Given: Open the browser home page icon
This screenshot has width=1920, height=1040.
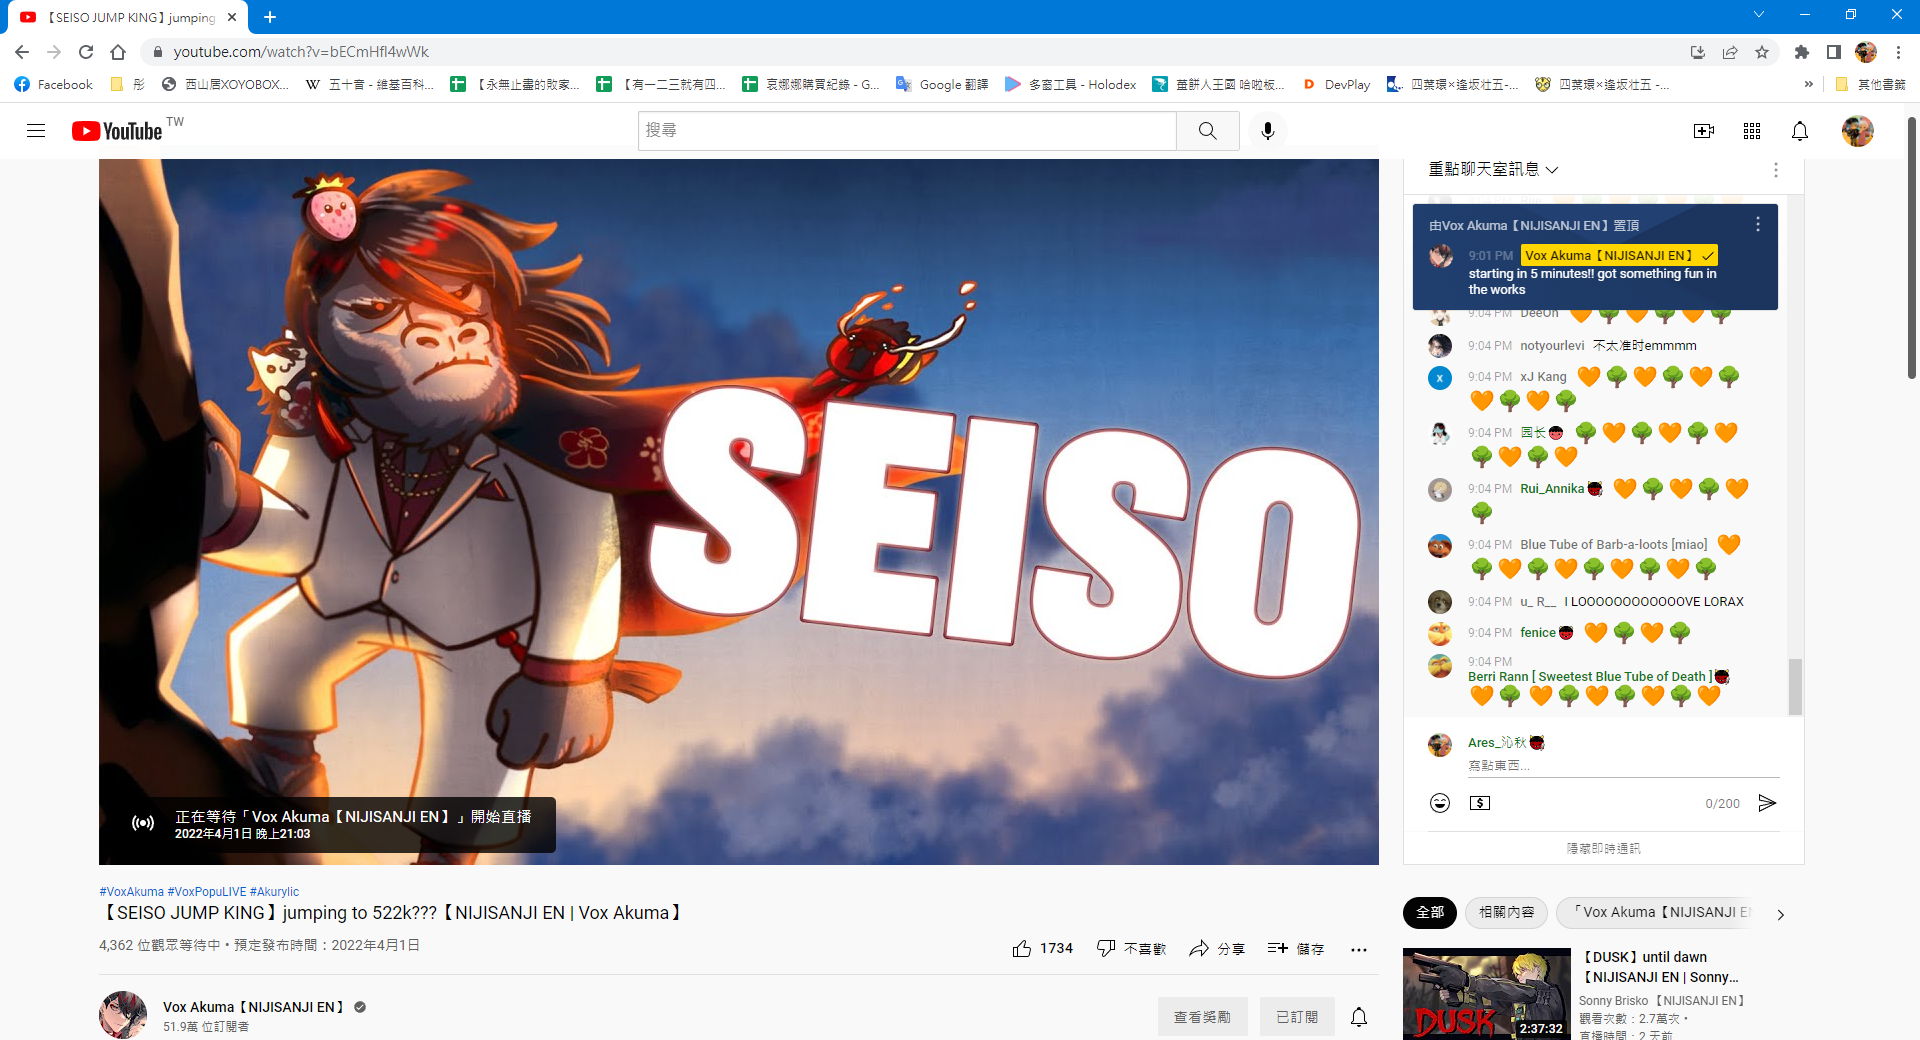Looking at the screenshot, I should coord(118,52).
